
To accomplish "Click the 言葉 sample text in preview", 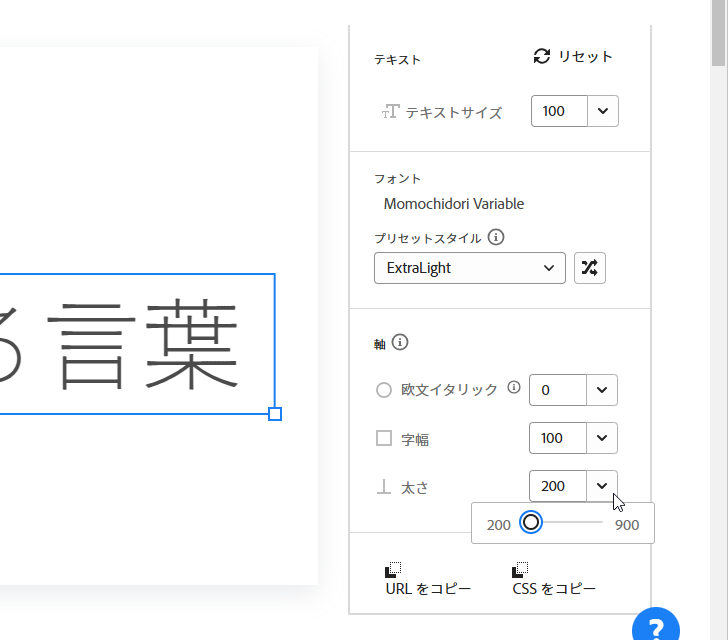I will coord(143,344).
